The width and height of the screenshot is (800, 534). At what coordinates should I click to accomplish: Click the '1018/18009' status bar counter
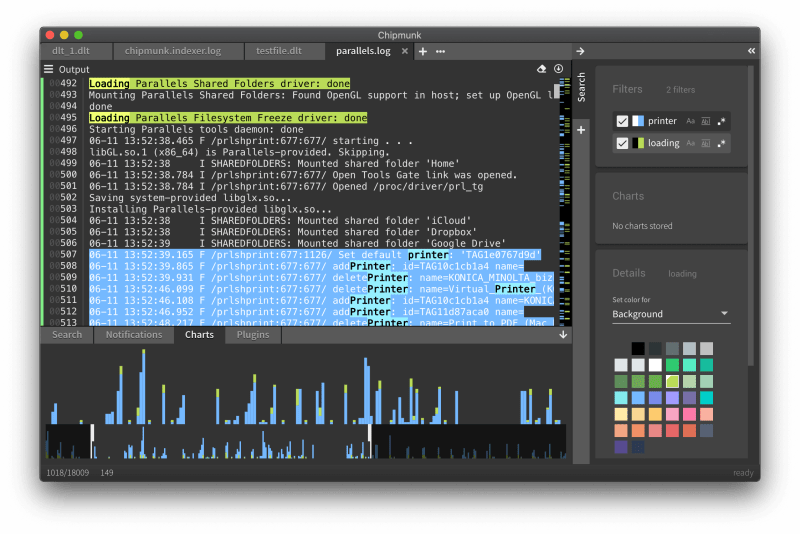click(x=67, y=473)
